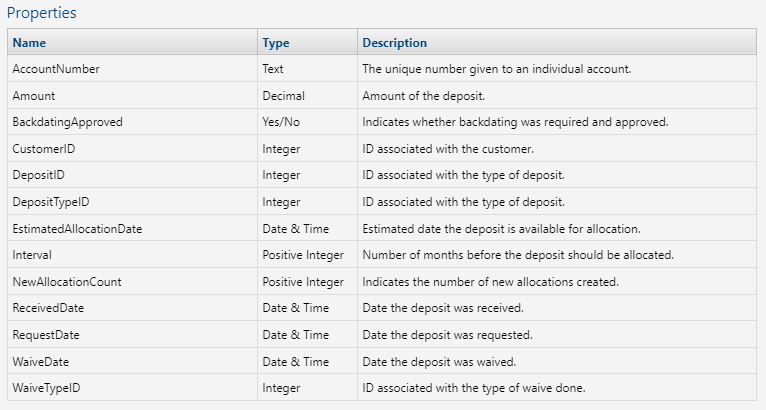This screenshot has height=410, width=766.
Task: Click the Integer type in DepositID row
Action: tap(281, 175)
